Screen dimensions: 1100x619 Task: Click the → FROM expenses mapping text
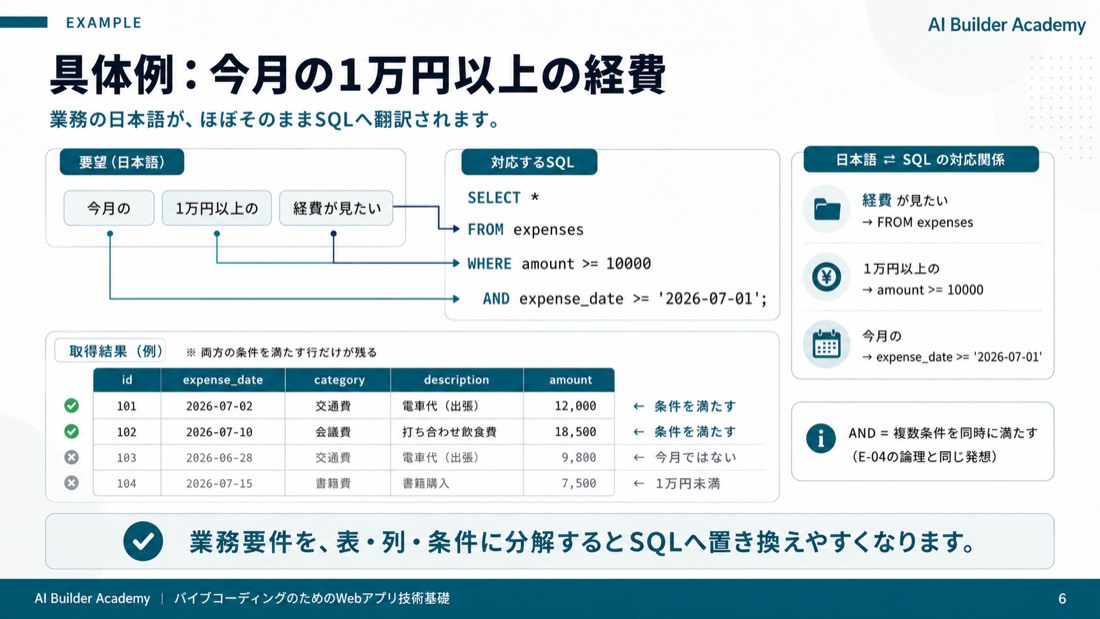[918, 222]
